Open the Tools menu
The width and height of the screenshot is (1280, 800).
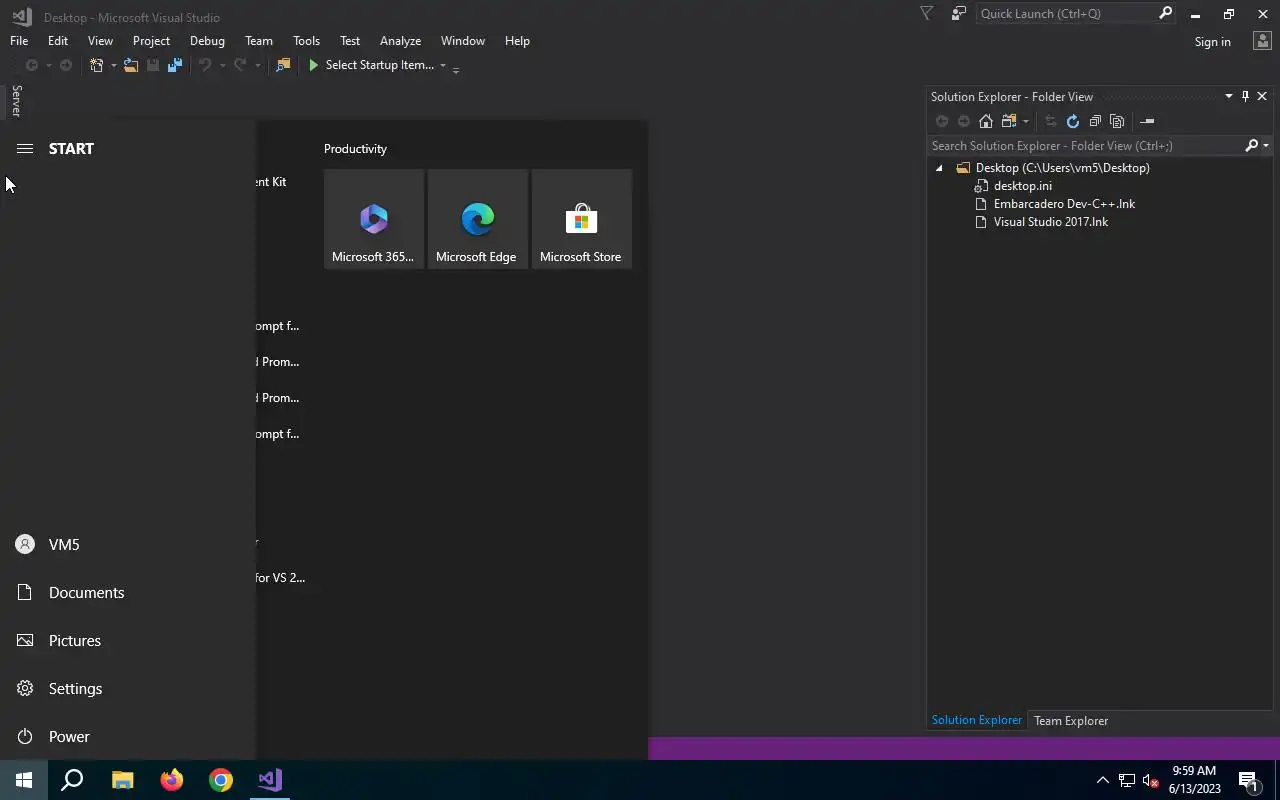pos(306,41)
